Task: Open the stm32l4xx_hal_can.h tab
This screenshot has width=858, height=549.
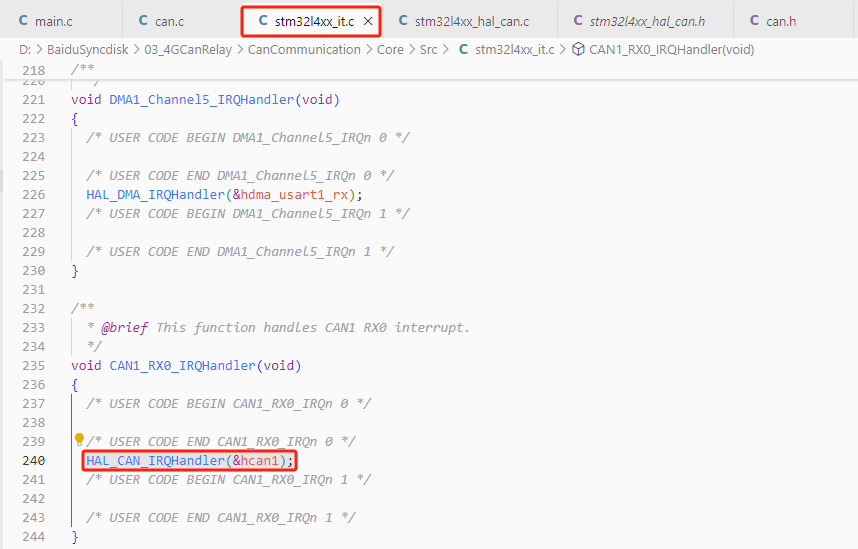Action: click(x=647, y=21)
